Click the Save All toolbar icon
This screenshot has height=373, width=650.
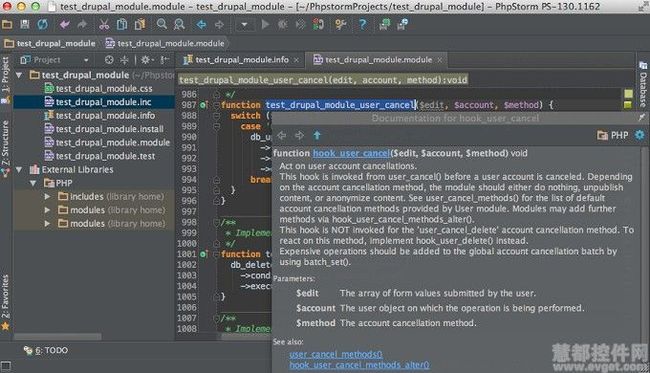(x=25, y=24)
